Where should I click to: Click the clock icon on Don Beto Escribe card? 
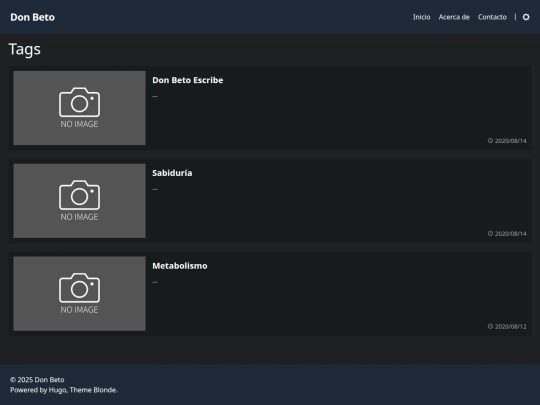[x=490, y=141]
